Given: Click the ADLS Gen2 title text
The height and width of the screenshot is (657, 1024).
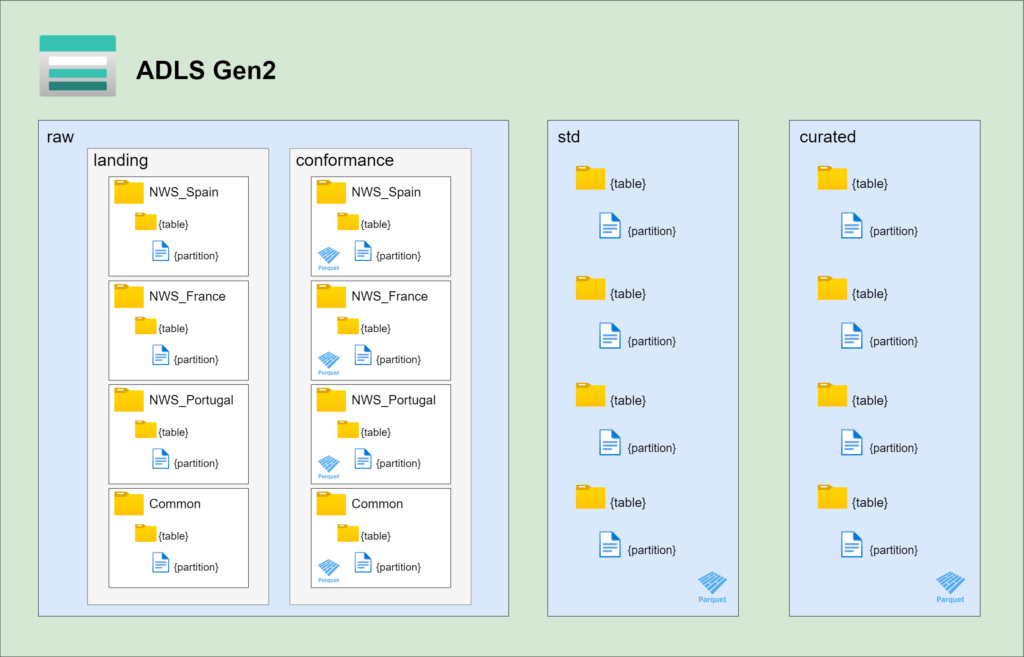Looking at the screenshot, I should click(205, 70).
